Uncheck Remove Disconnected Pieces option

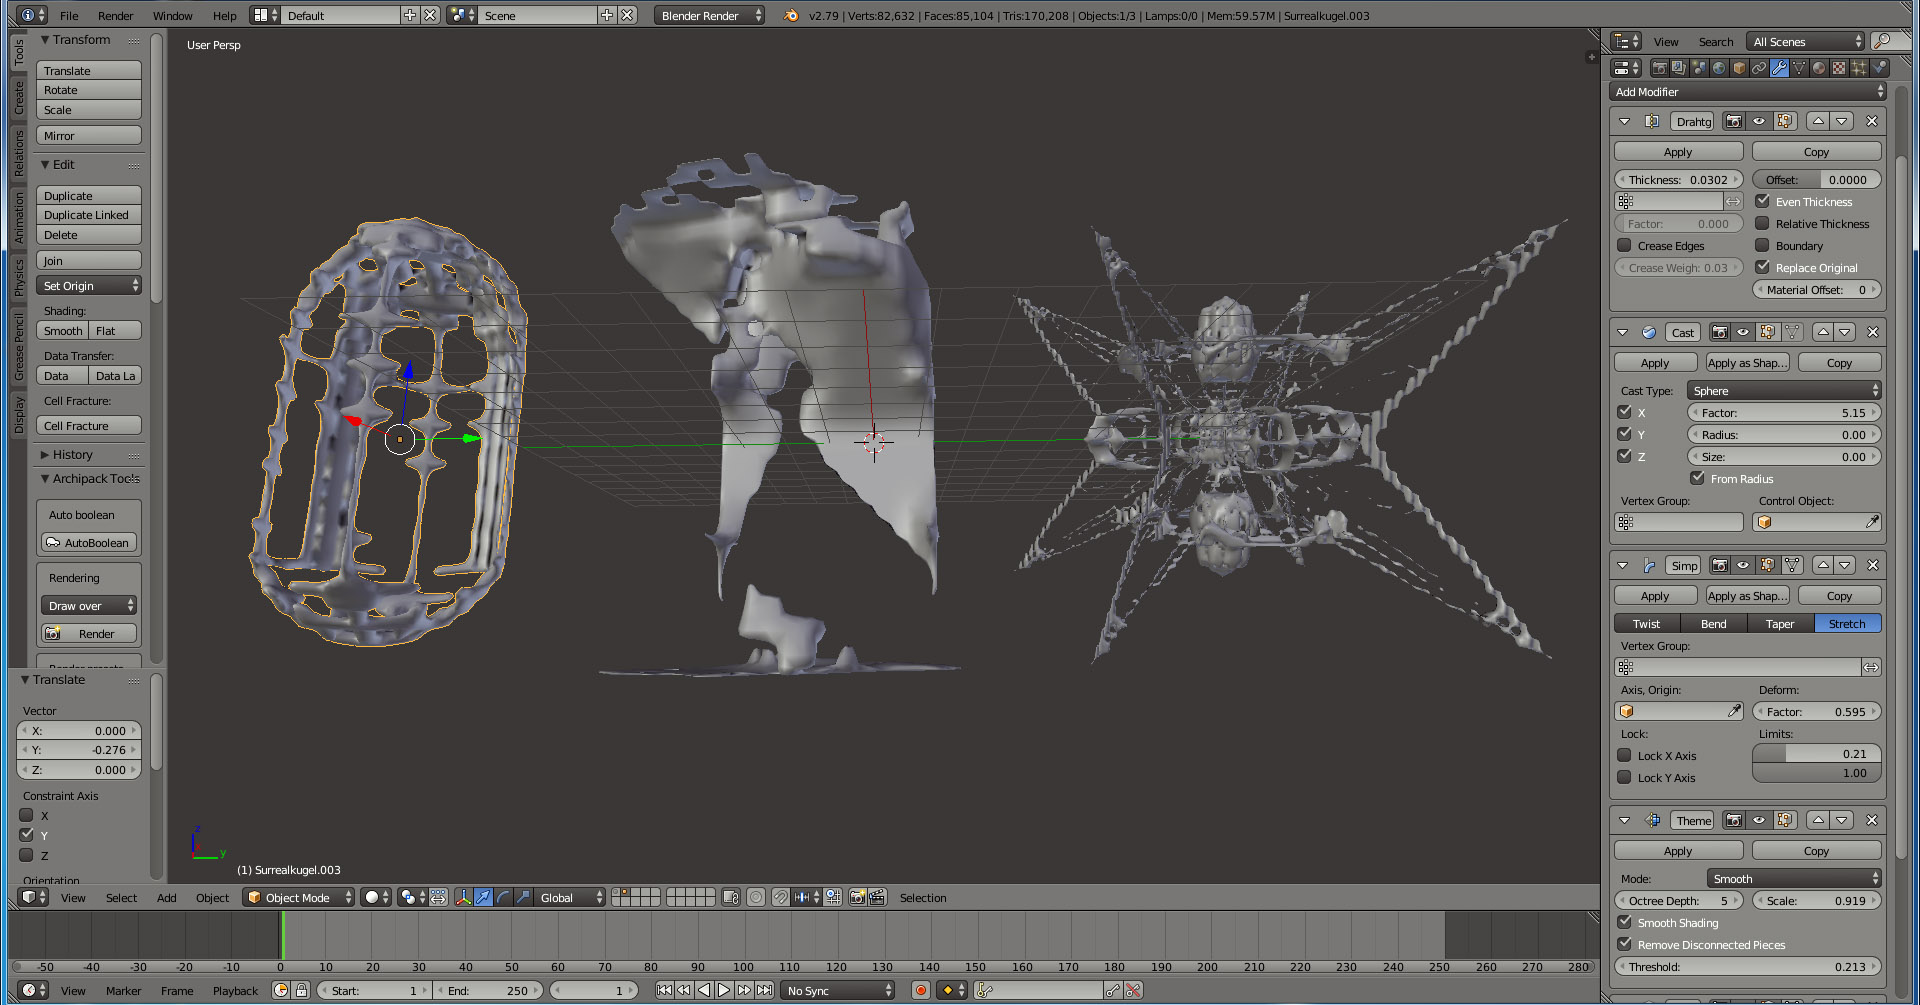(1625, 944)
